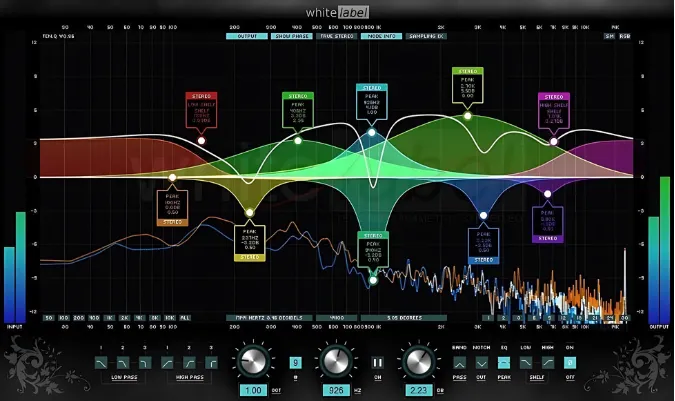Select the yellow peak band node

pyautogui.click(x=249, y=213)
